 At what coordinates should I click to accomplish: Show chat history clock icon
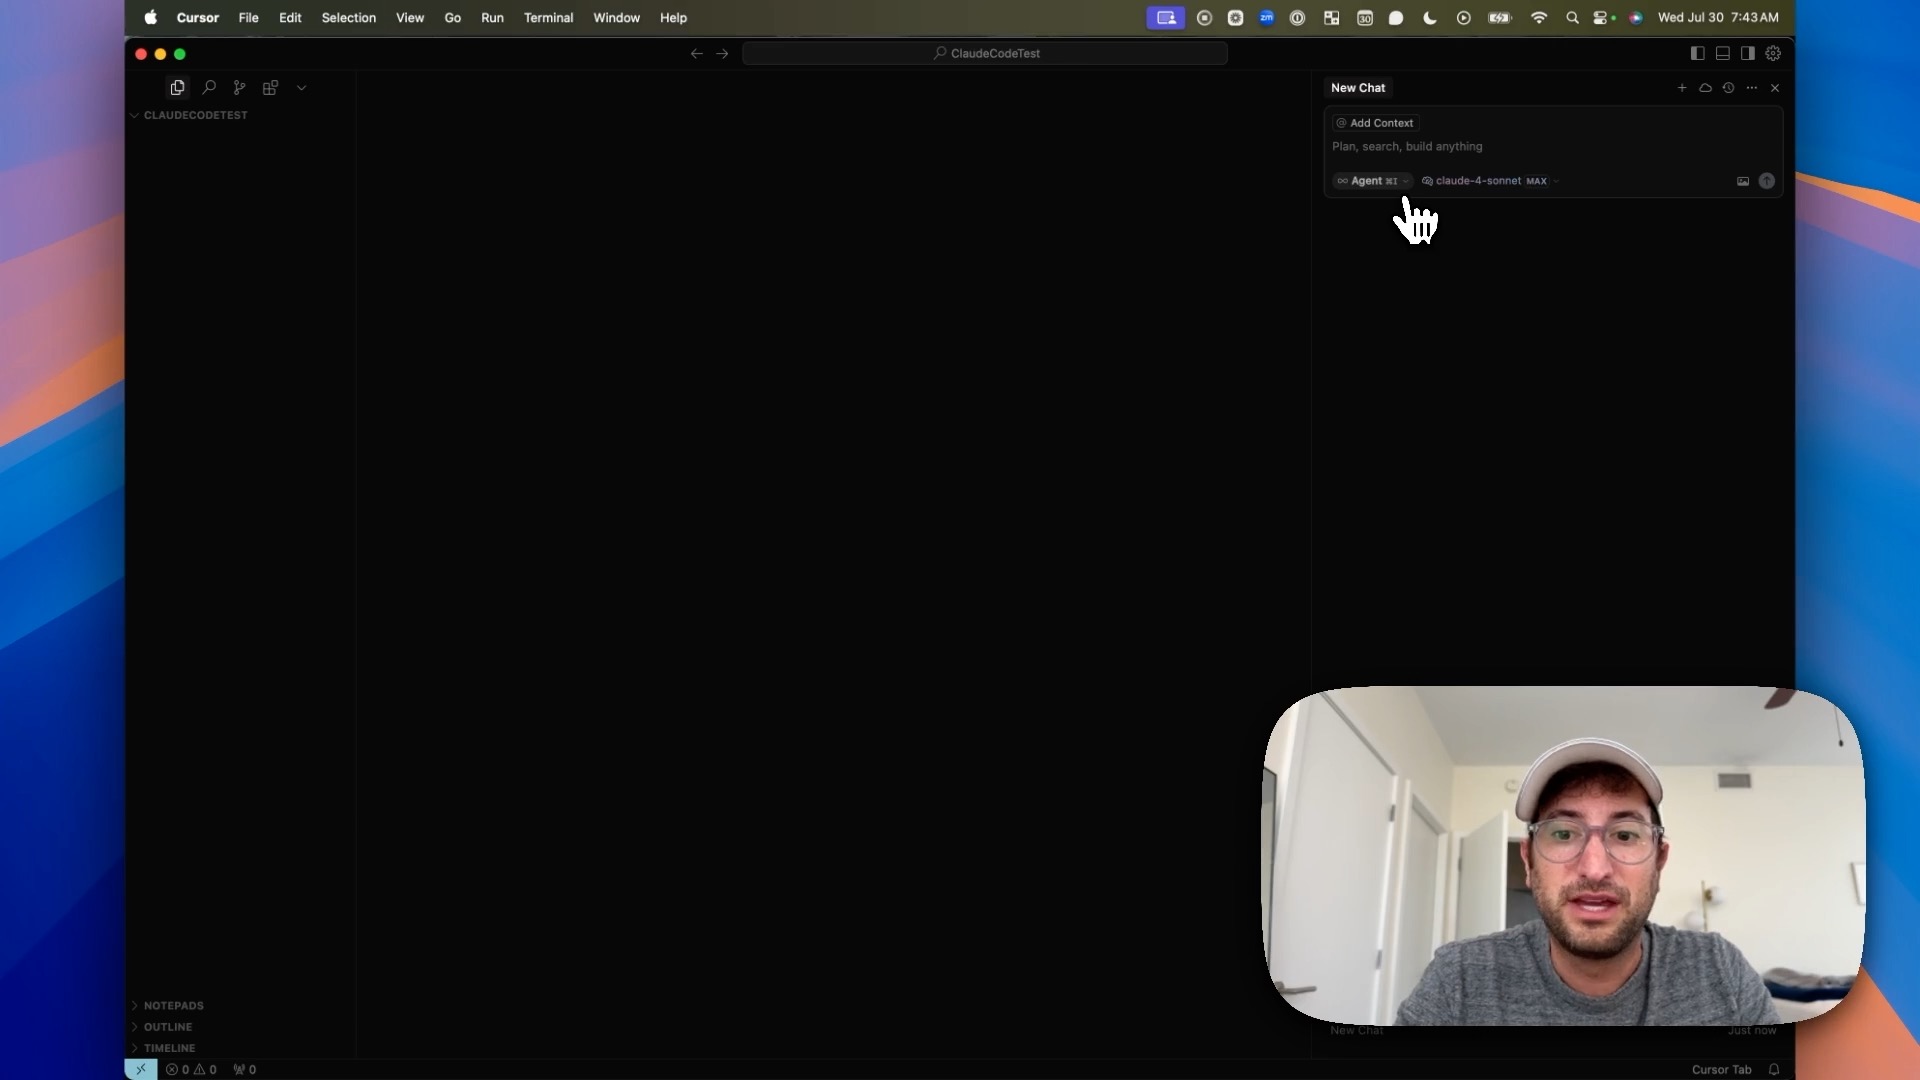tap(1728, 88)
